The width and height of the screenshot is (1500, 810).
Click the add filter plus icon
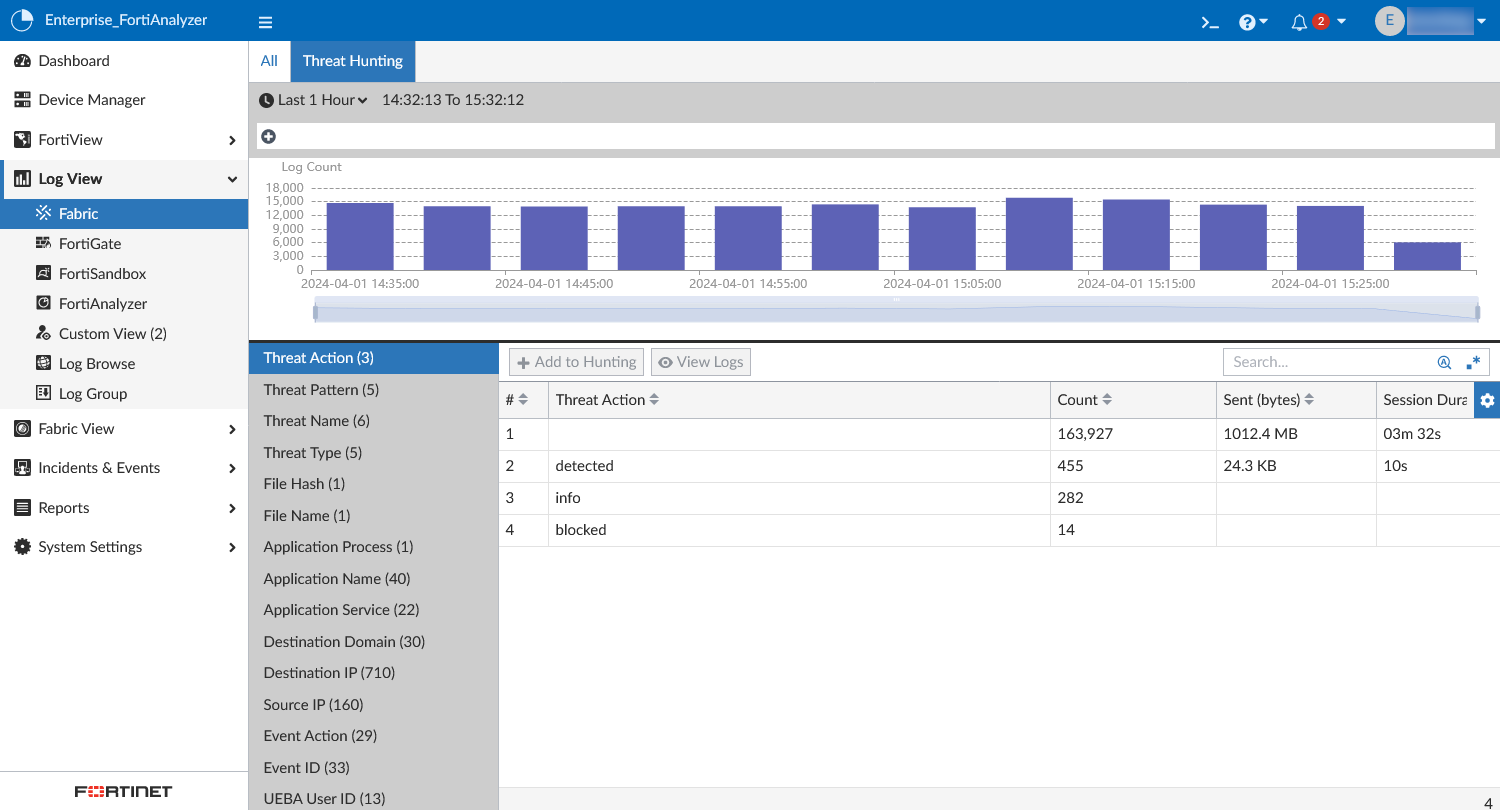(x=268, y=136)
